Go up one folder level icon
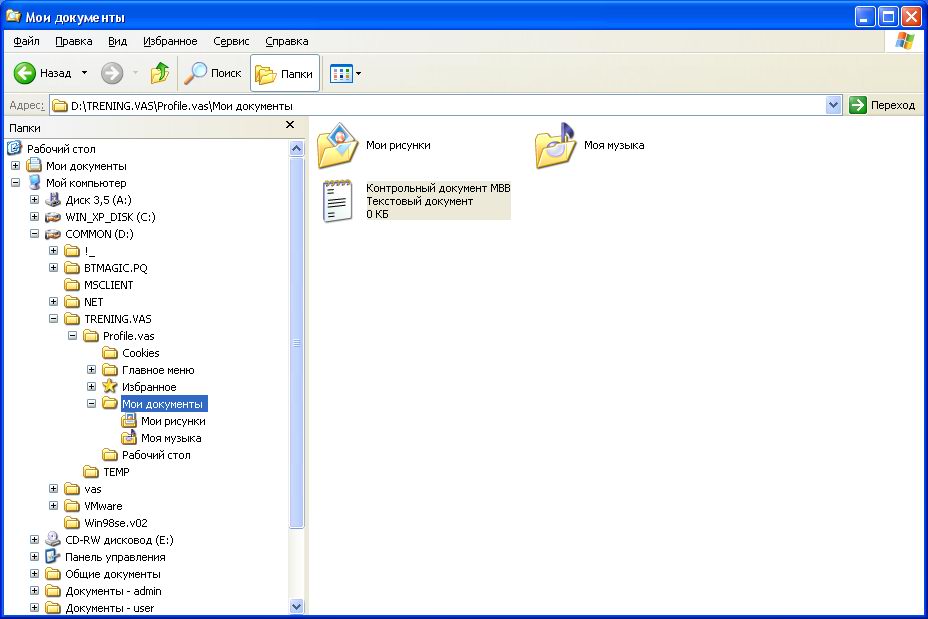 (x=160, y=73)
